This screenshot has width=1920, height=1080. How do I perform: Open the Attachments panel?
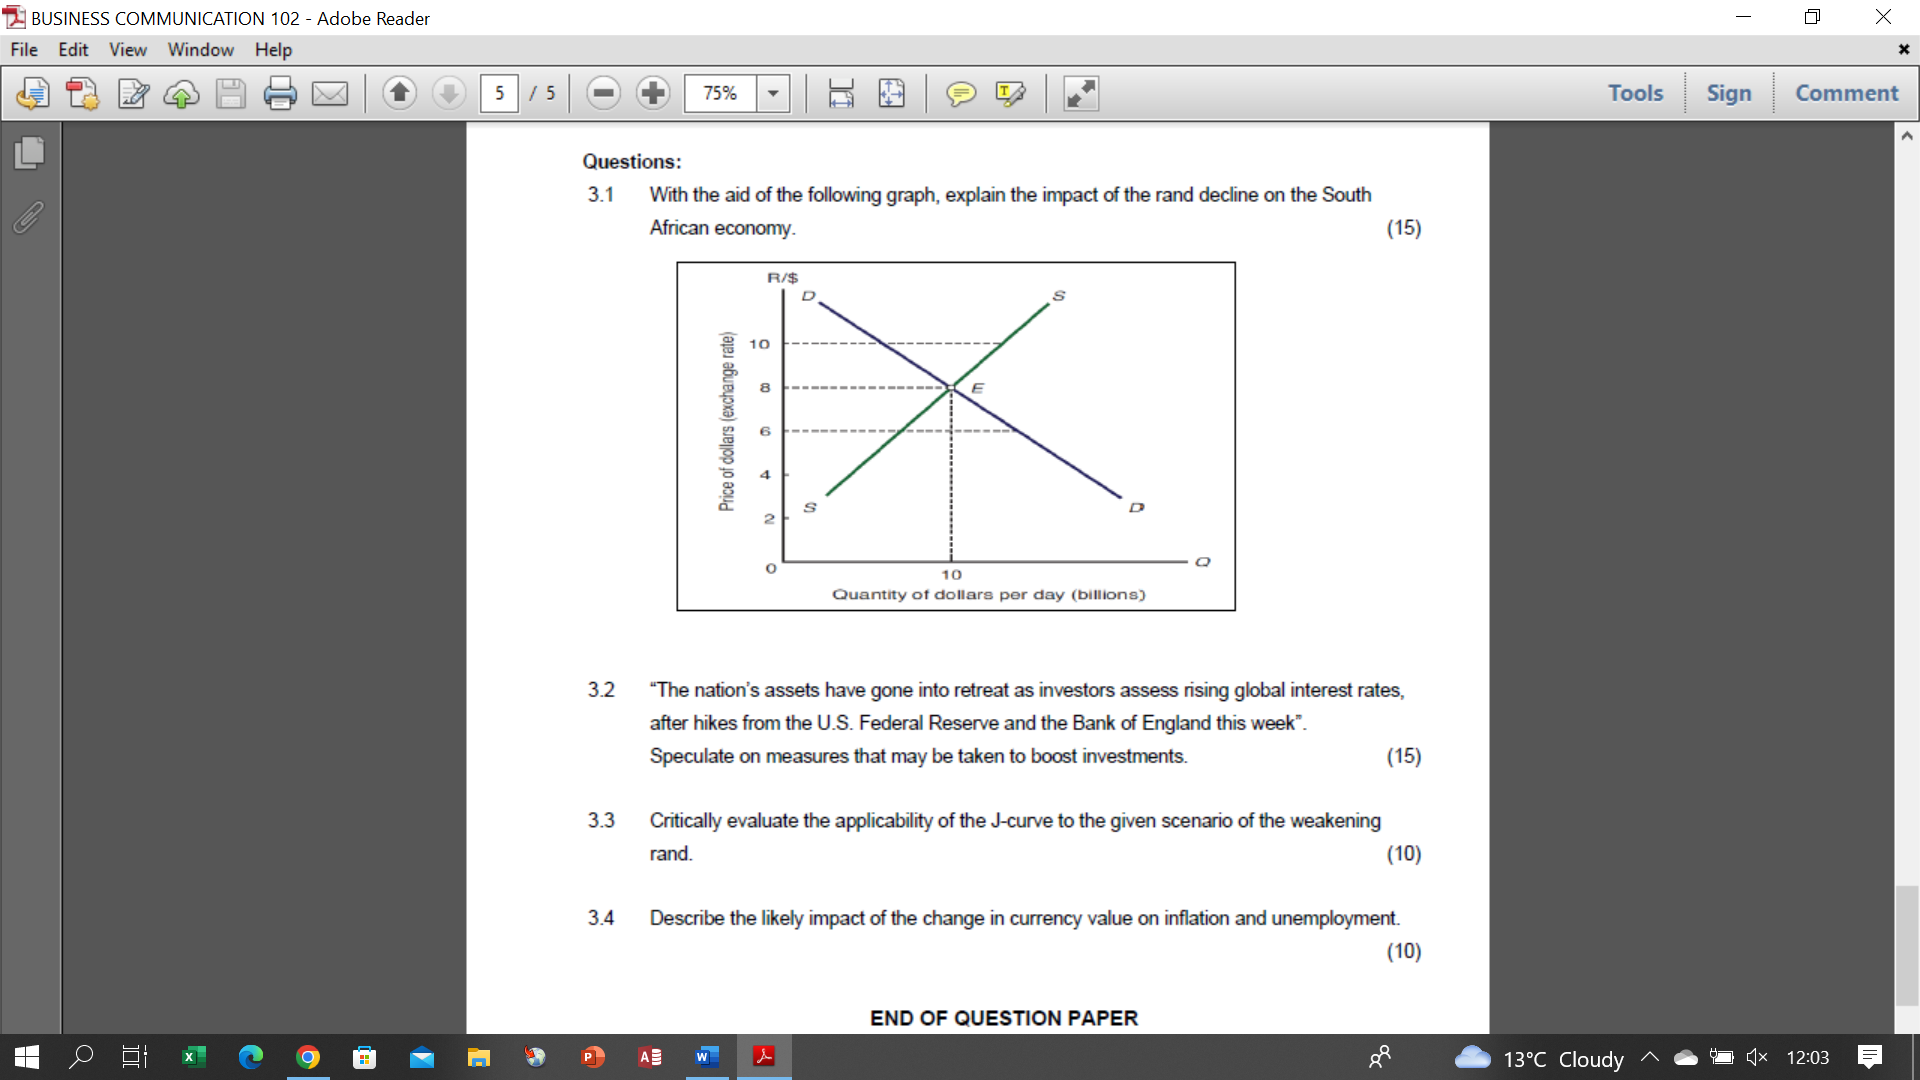[27, 218]
